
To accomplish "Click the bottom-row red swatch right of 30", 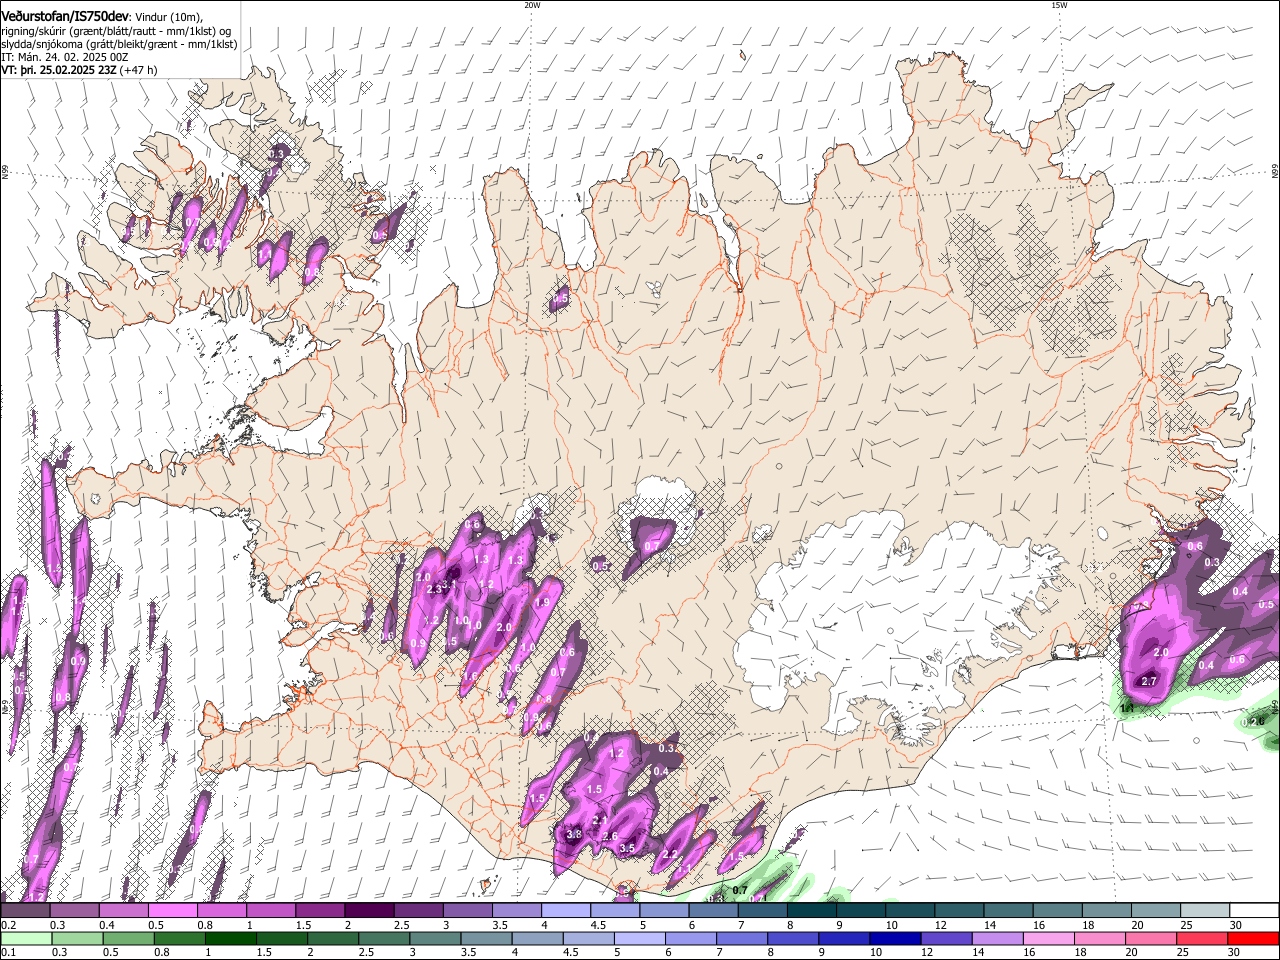I will [1253, 939].
